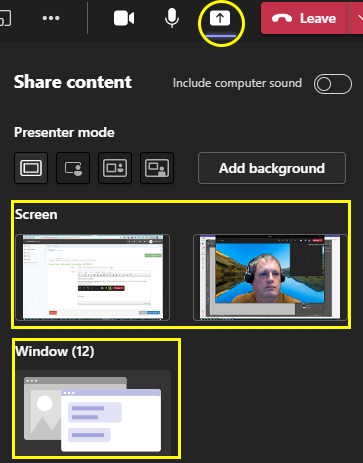Turn off the camera icon
The height and width of the screenshot is (463, 363).
point(124,18)
